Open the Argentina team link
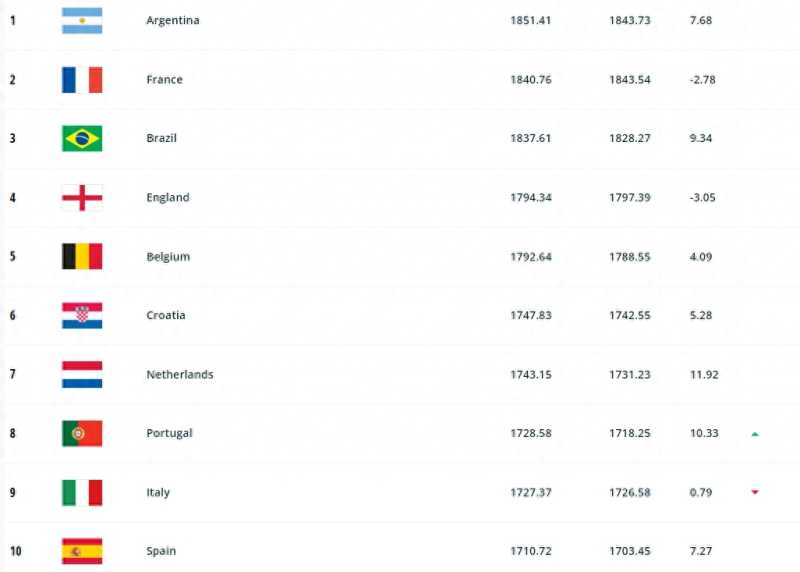The image size is (800, 572). pyautogui.click(x=172, y=21)
